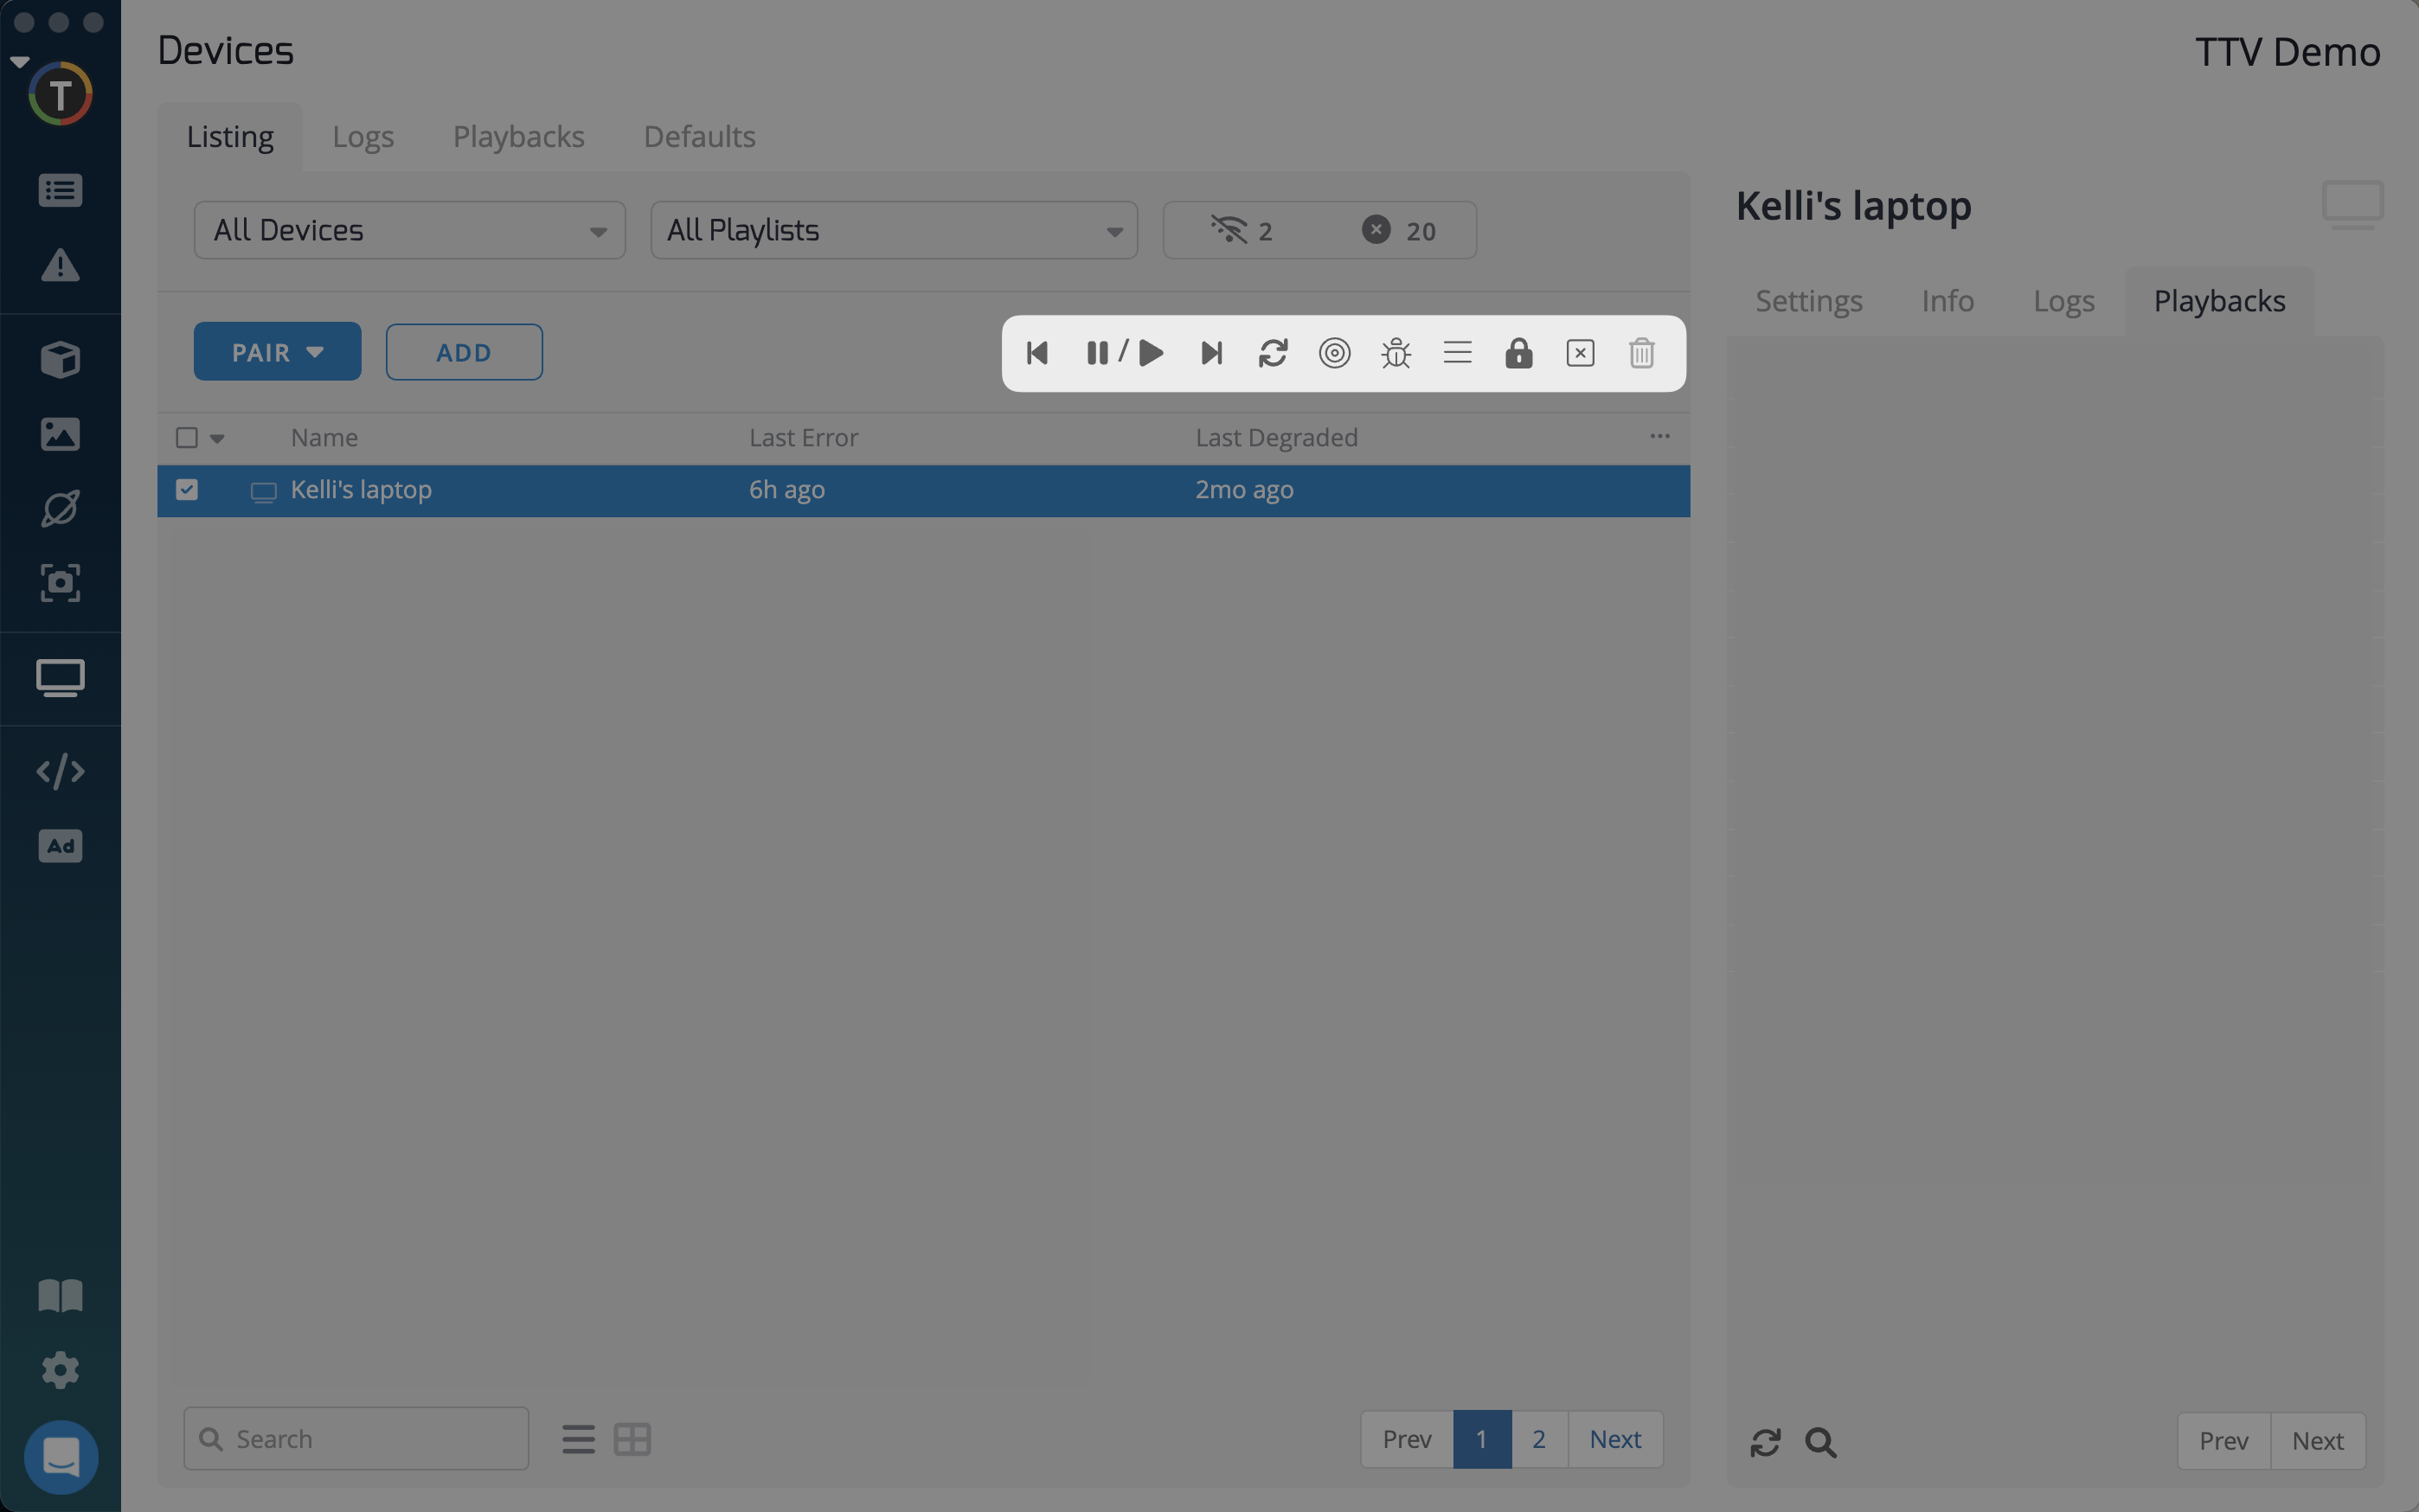The image size is (2419, 1512).
Task: Click the skip to next item icon
Action: 1211,353
